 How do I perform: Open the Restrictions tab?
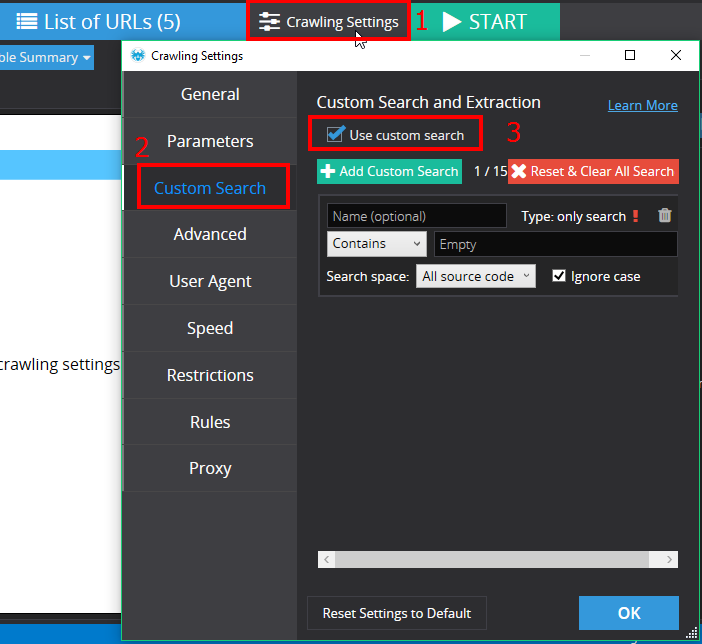pyautogui.click(x=210, y=375)
